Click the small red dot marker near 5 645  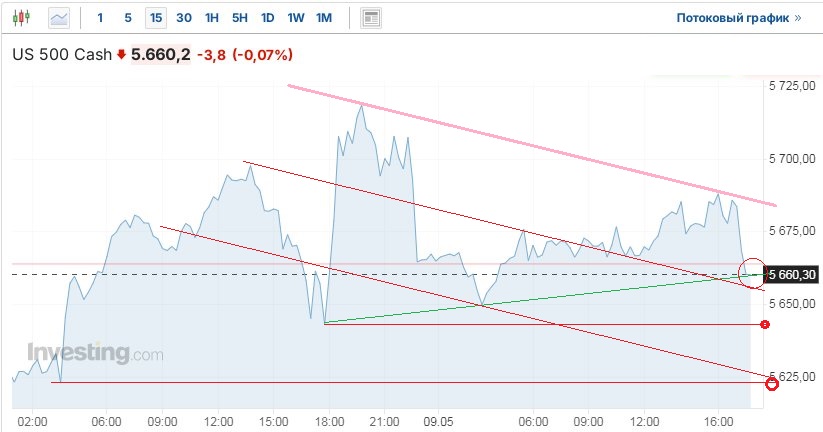click(x=765, y=324)
